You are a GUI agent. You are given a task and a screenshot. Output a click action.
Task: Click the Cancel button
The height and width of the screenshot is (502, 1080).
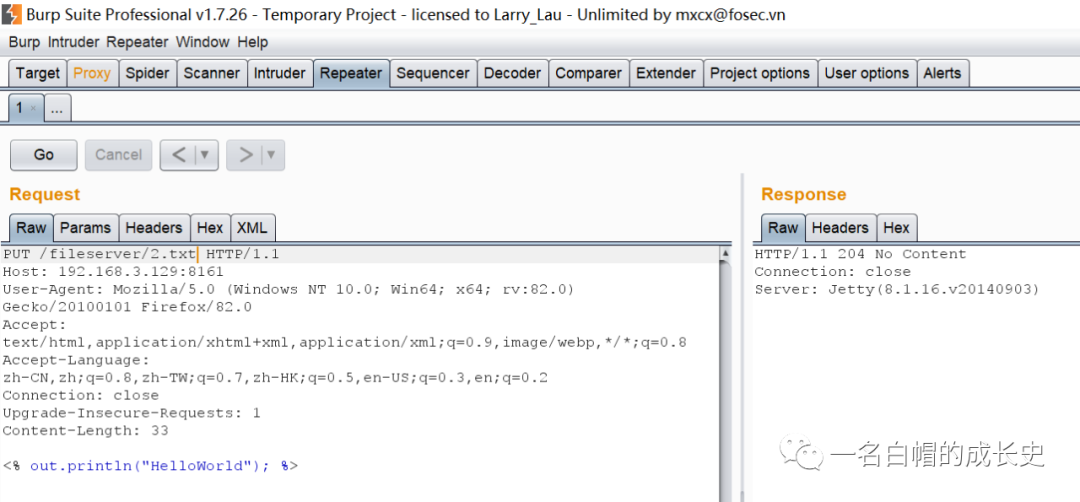click(118, 155)
